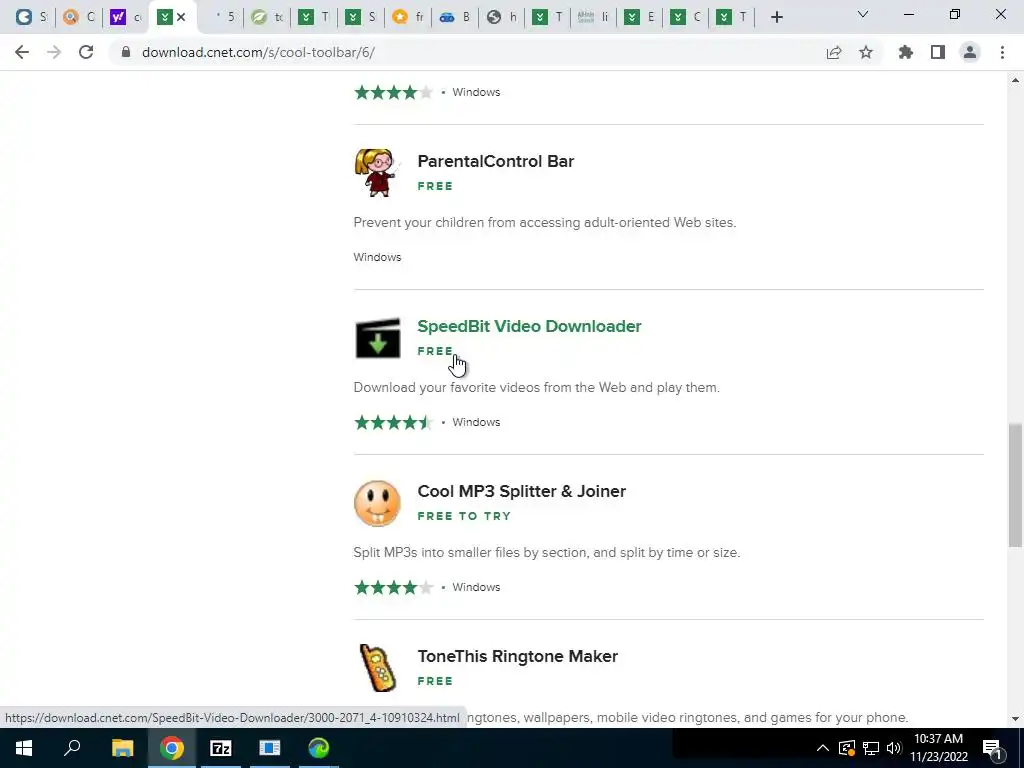Switch to the tab labeled 5
The image size is (1024, 768).
224,17
